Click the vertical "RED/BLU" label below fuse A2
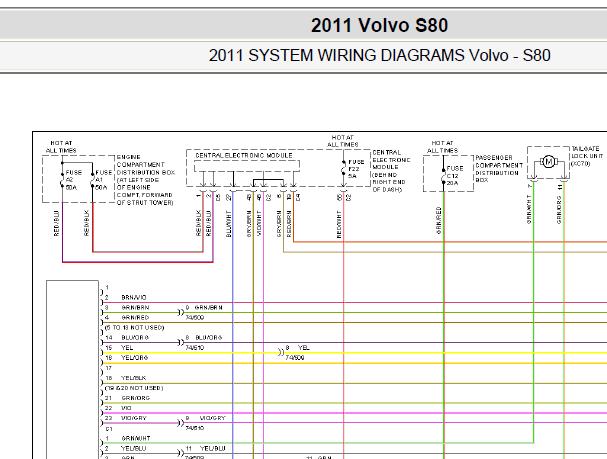The image size is (607, 459). [x=57, y=223]
